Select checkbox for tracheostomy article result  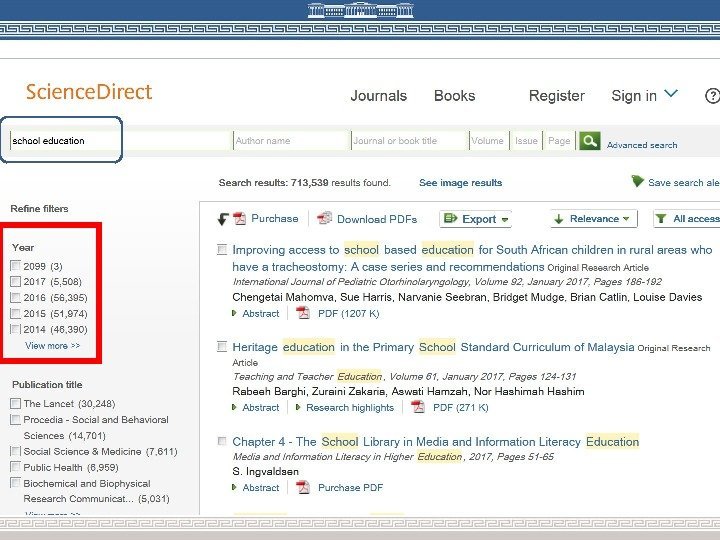pyautogui.click(x=222, y=249)
